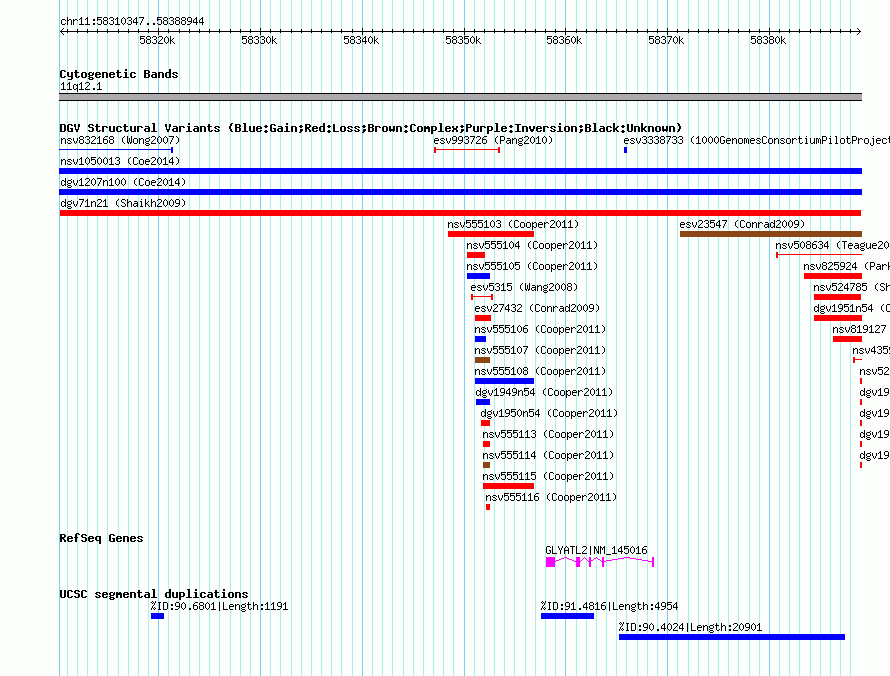Open the RefSeq Genes track title
This screenshot has width=890, height=676.
[101, 538]
